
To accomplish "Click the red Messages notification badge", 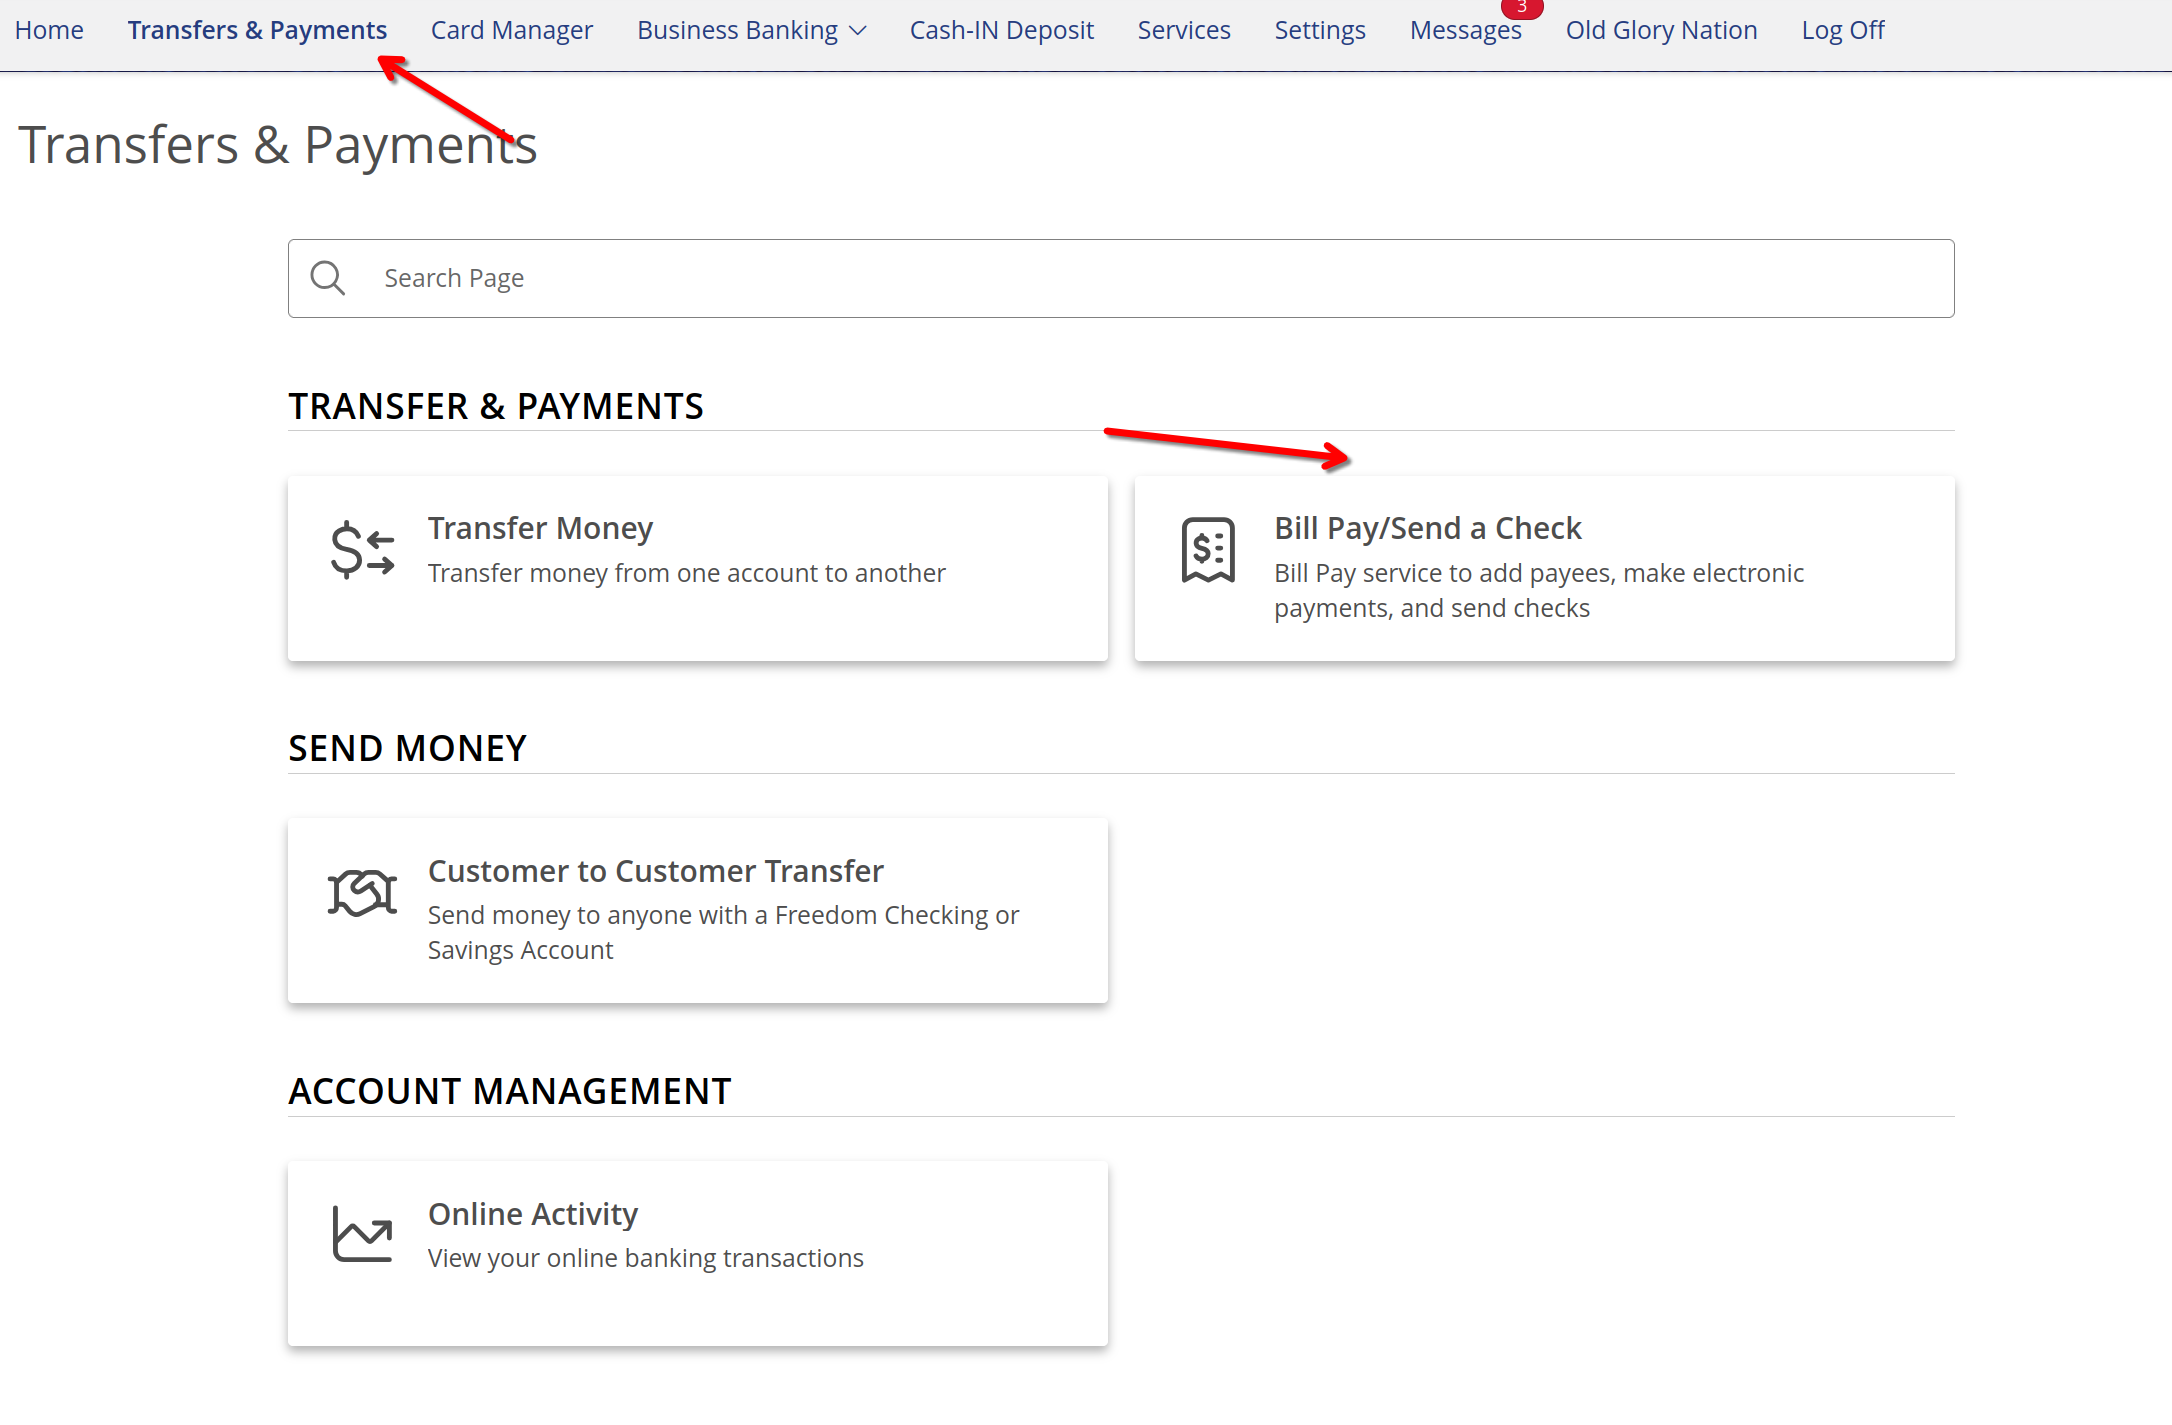I will pyautogui.click(x=1521, y=8).
